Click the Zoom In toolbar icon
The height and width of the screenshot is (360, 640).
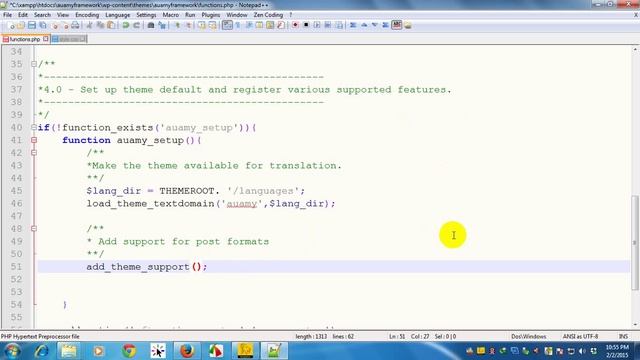tap(177, 25)
